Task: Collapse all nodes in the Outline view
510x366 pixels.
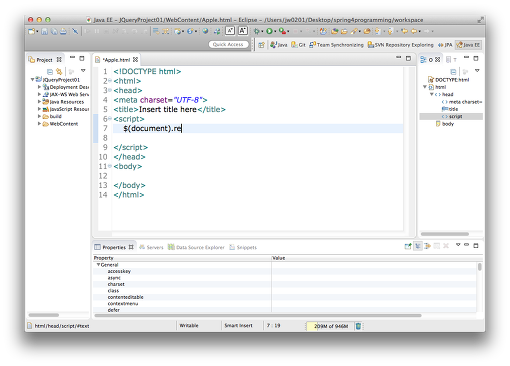Action: (x=453, y=72)
